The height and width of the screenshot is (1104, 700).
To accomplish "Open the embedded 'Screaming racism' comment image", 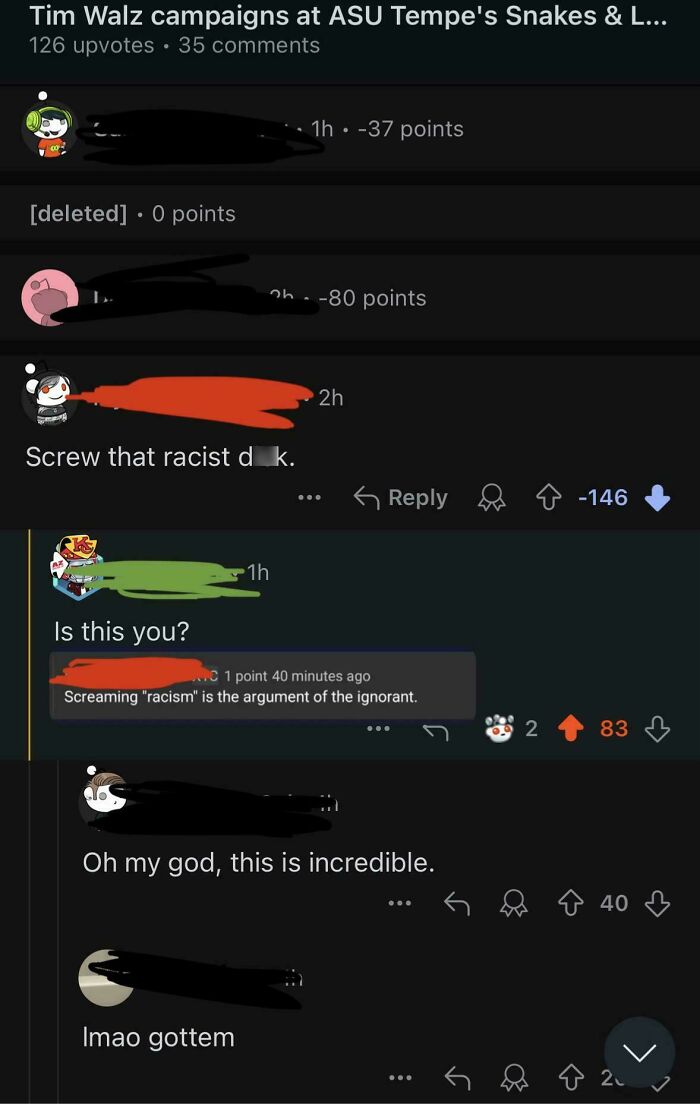I will [x=263, y=686].
